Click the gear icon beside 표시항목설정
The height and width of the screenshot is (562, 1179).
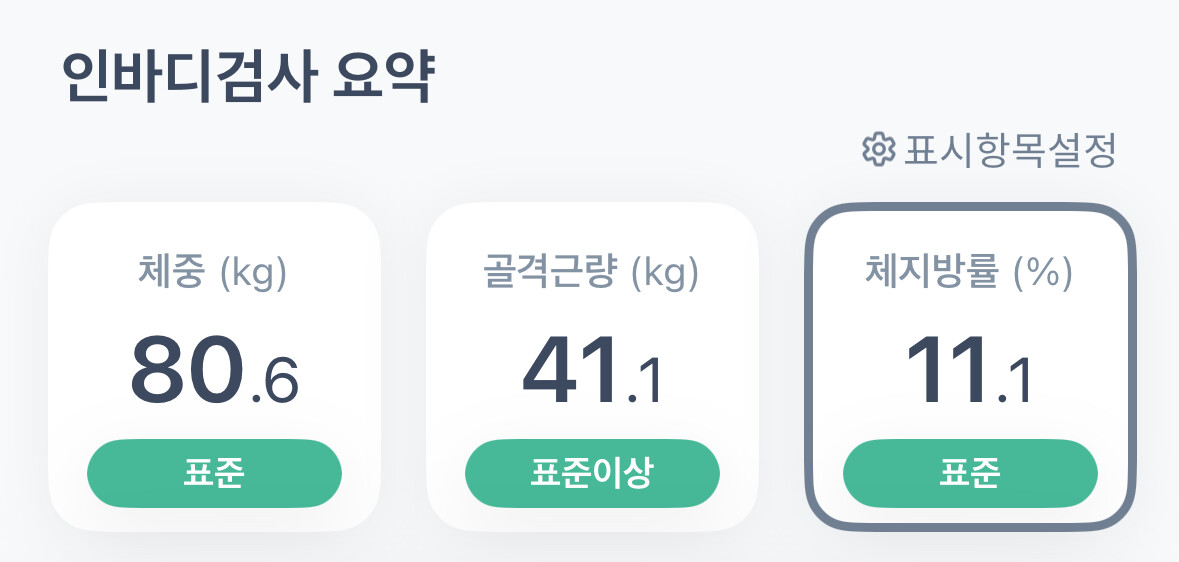coord(878,150)
